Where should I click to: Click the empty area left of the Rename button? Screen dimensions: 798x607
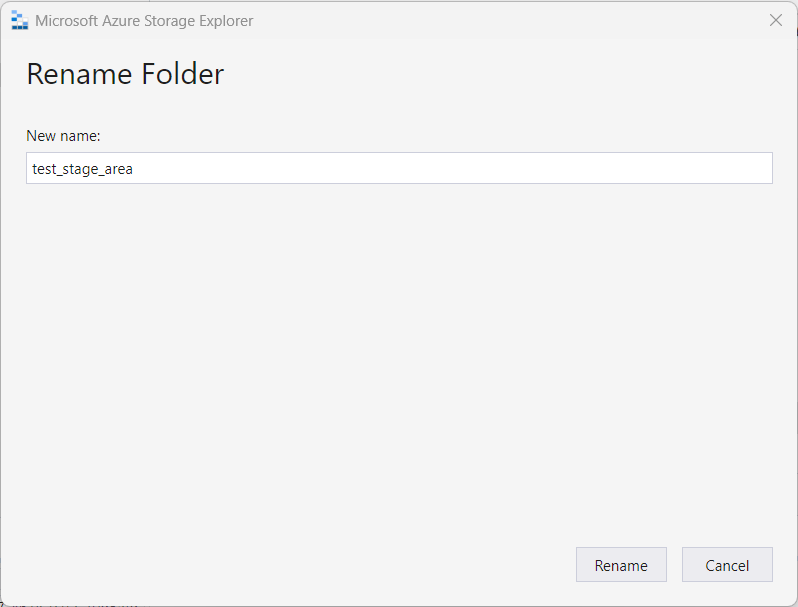click(x=300, y=565)
